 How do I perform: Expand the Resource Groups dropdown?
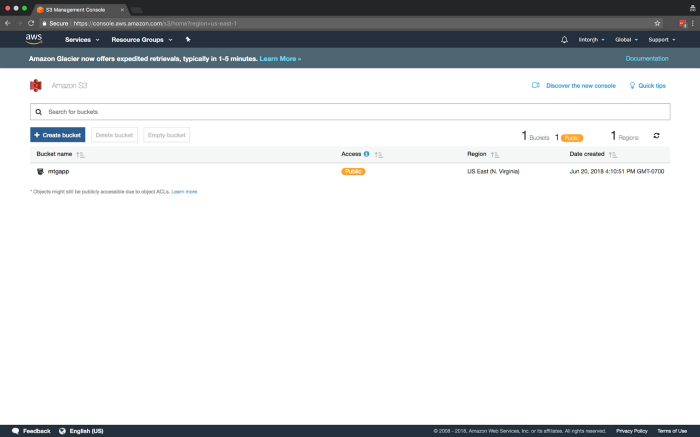(142, 40)
